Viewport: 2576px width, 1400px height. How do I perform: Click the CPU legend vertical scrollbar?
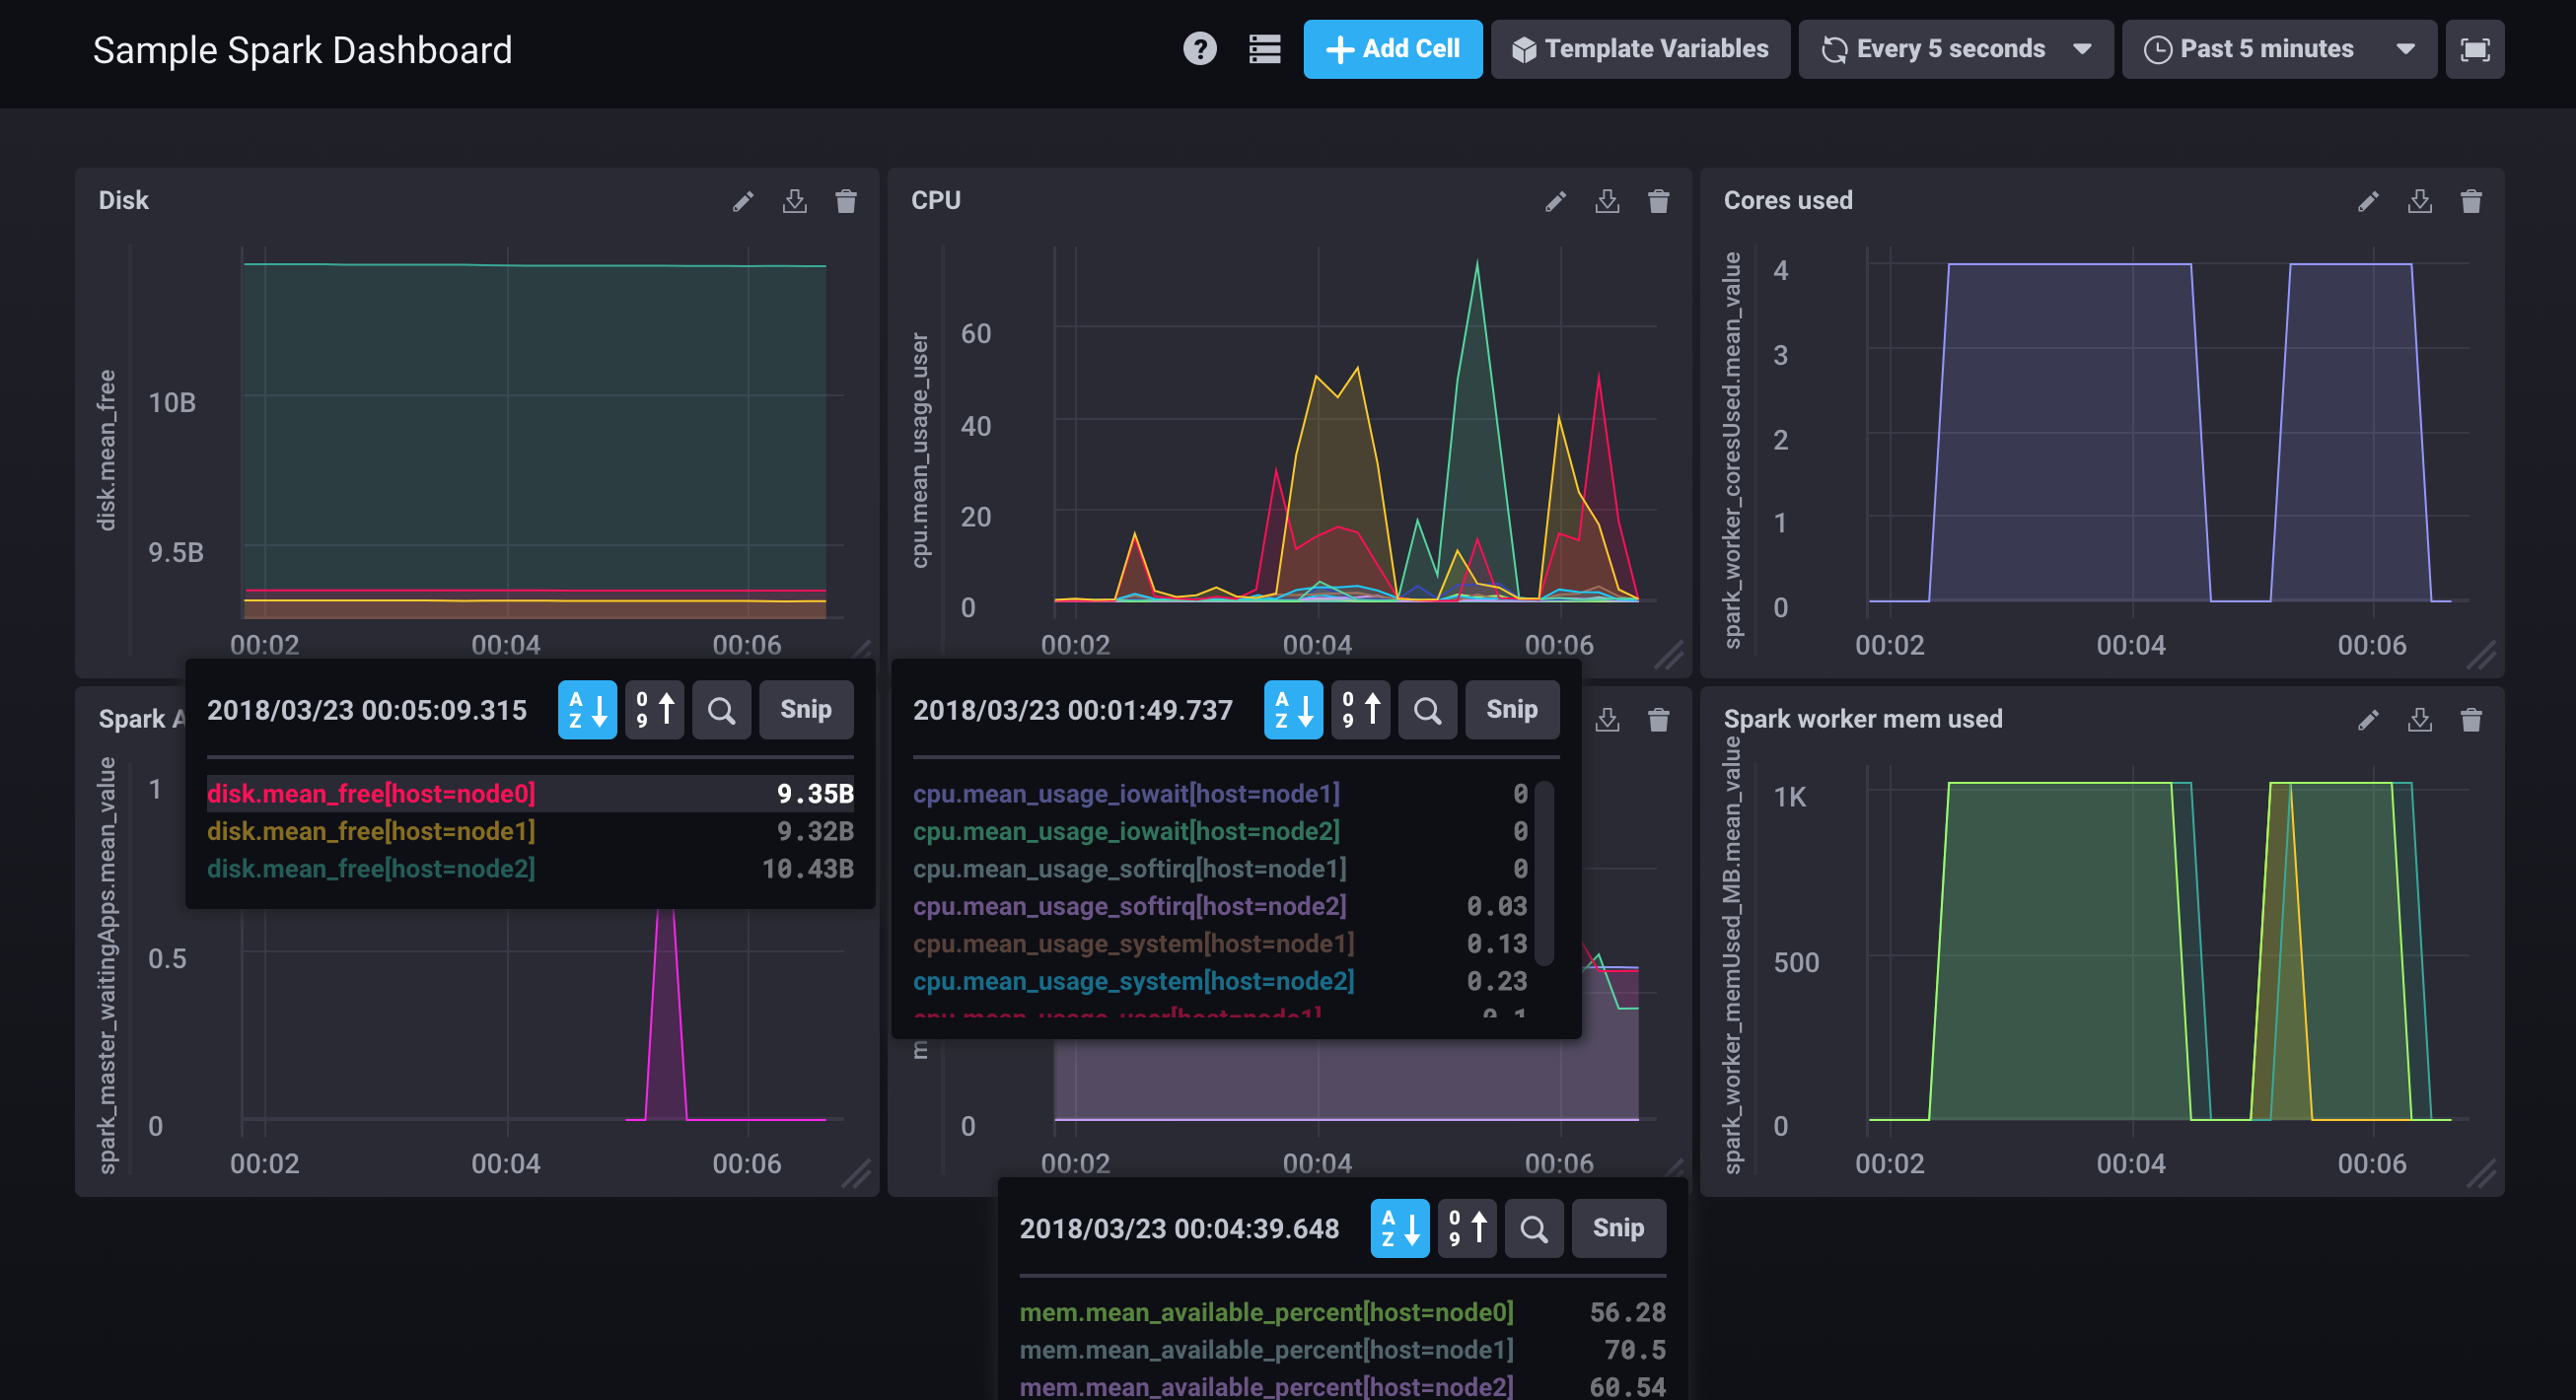[1544, 872]
